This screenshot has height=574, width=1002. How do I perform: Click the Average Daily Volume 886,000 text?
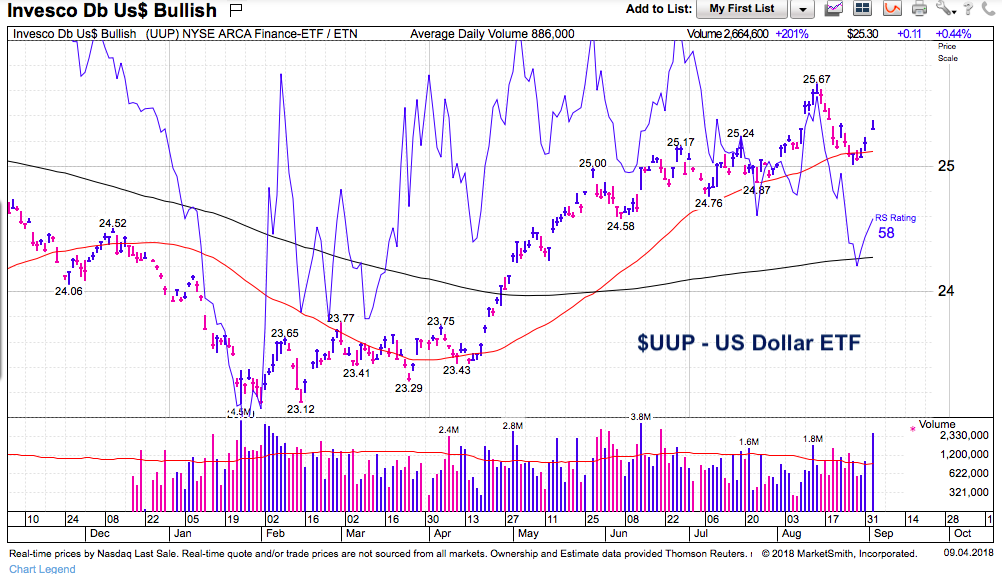492,34
